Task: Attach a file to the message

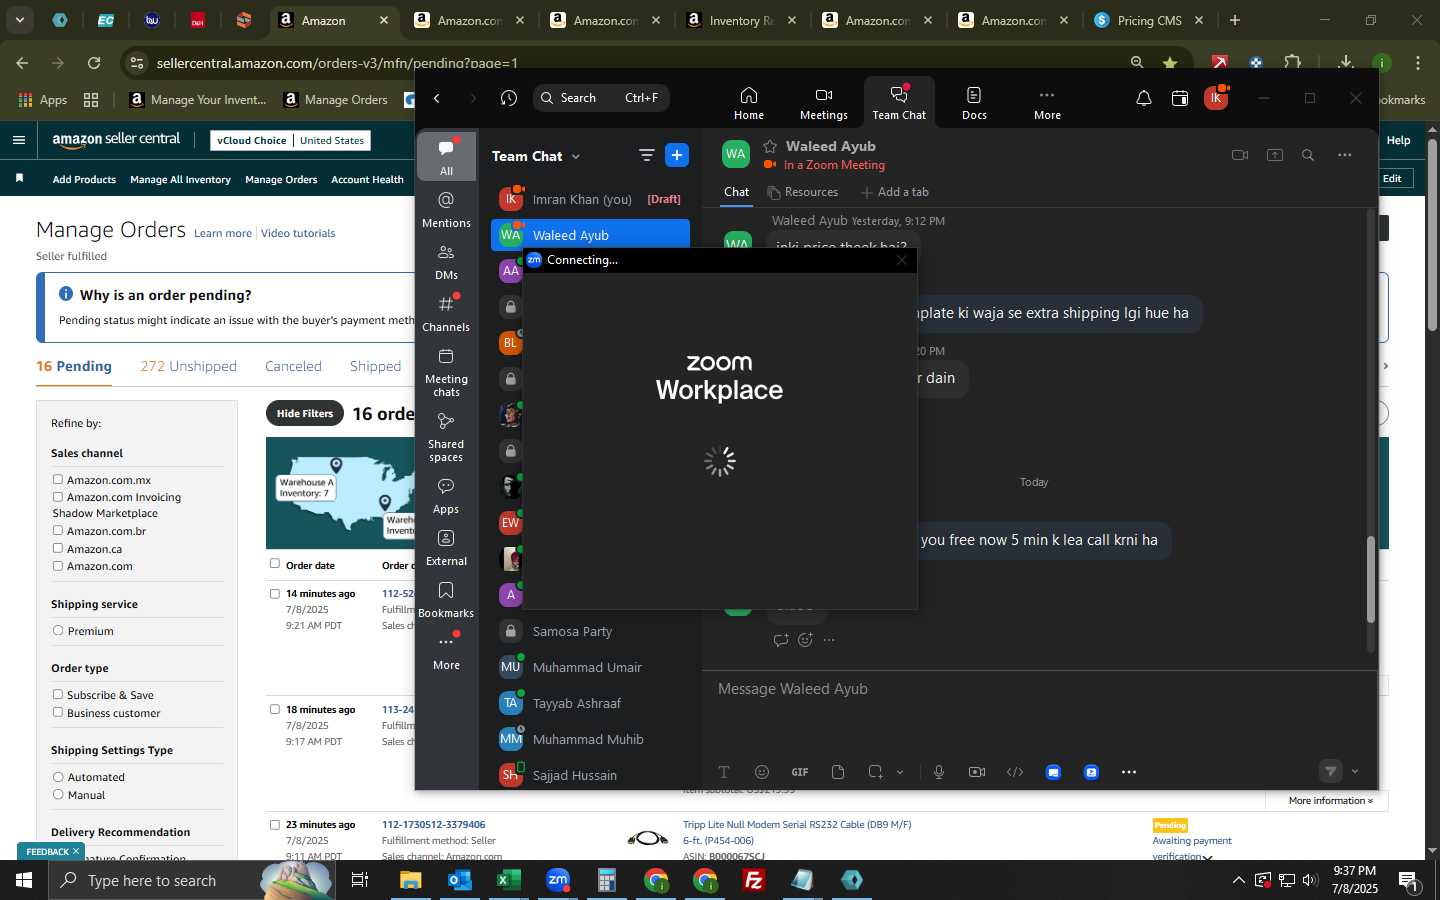Action: click(838, 772)
